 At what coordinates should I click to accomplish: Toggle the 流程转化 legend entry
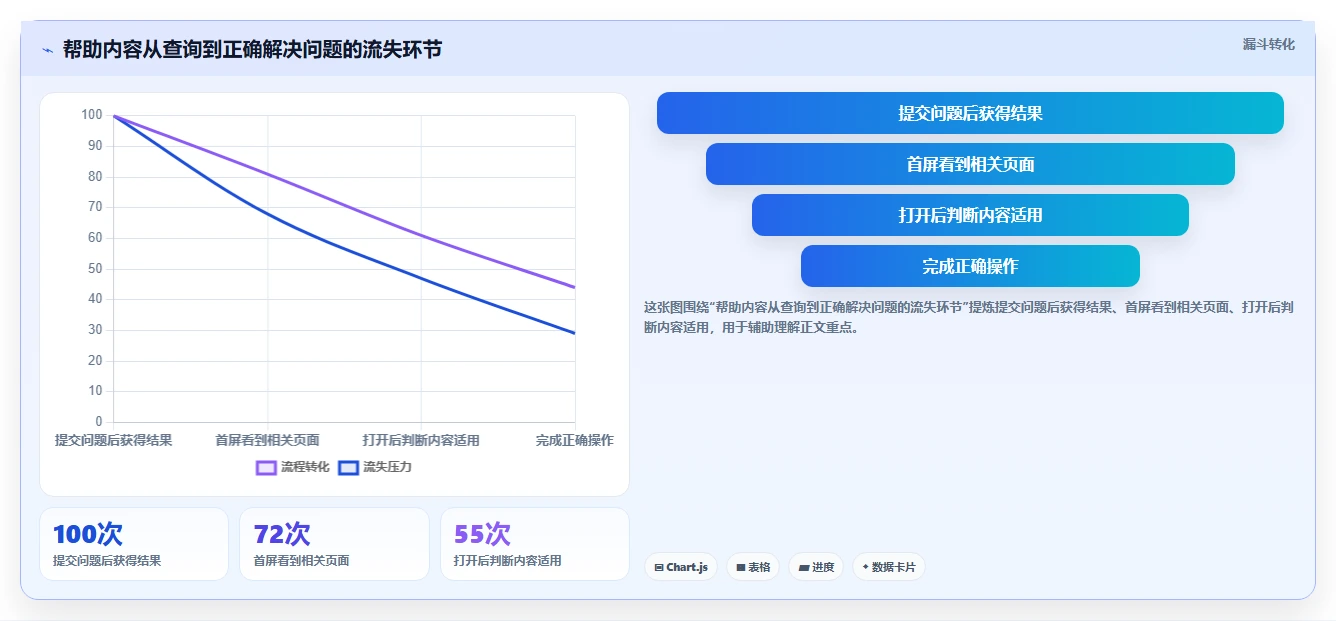pos(293,467)
